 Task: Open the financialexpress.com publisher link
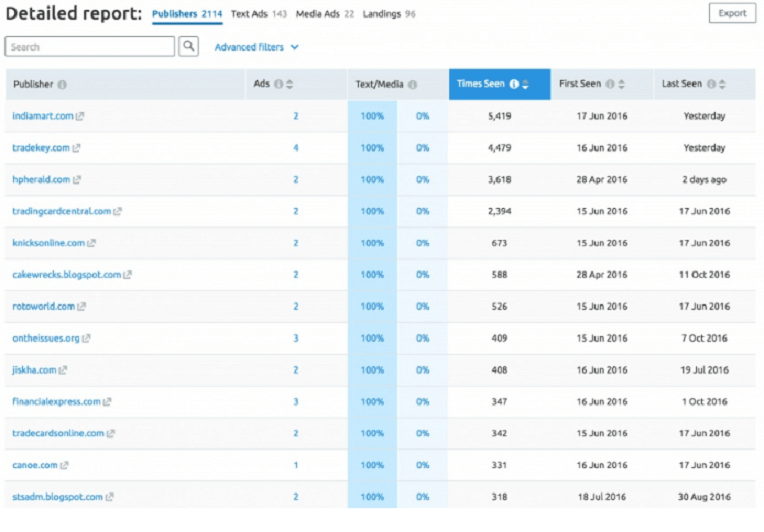(57, 402)
